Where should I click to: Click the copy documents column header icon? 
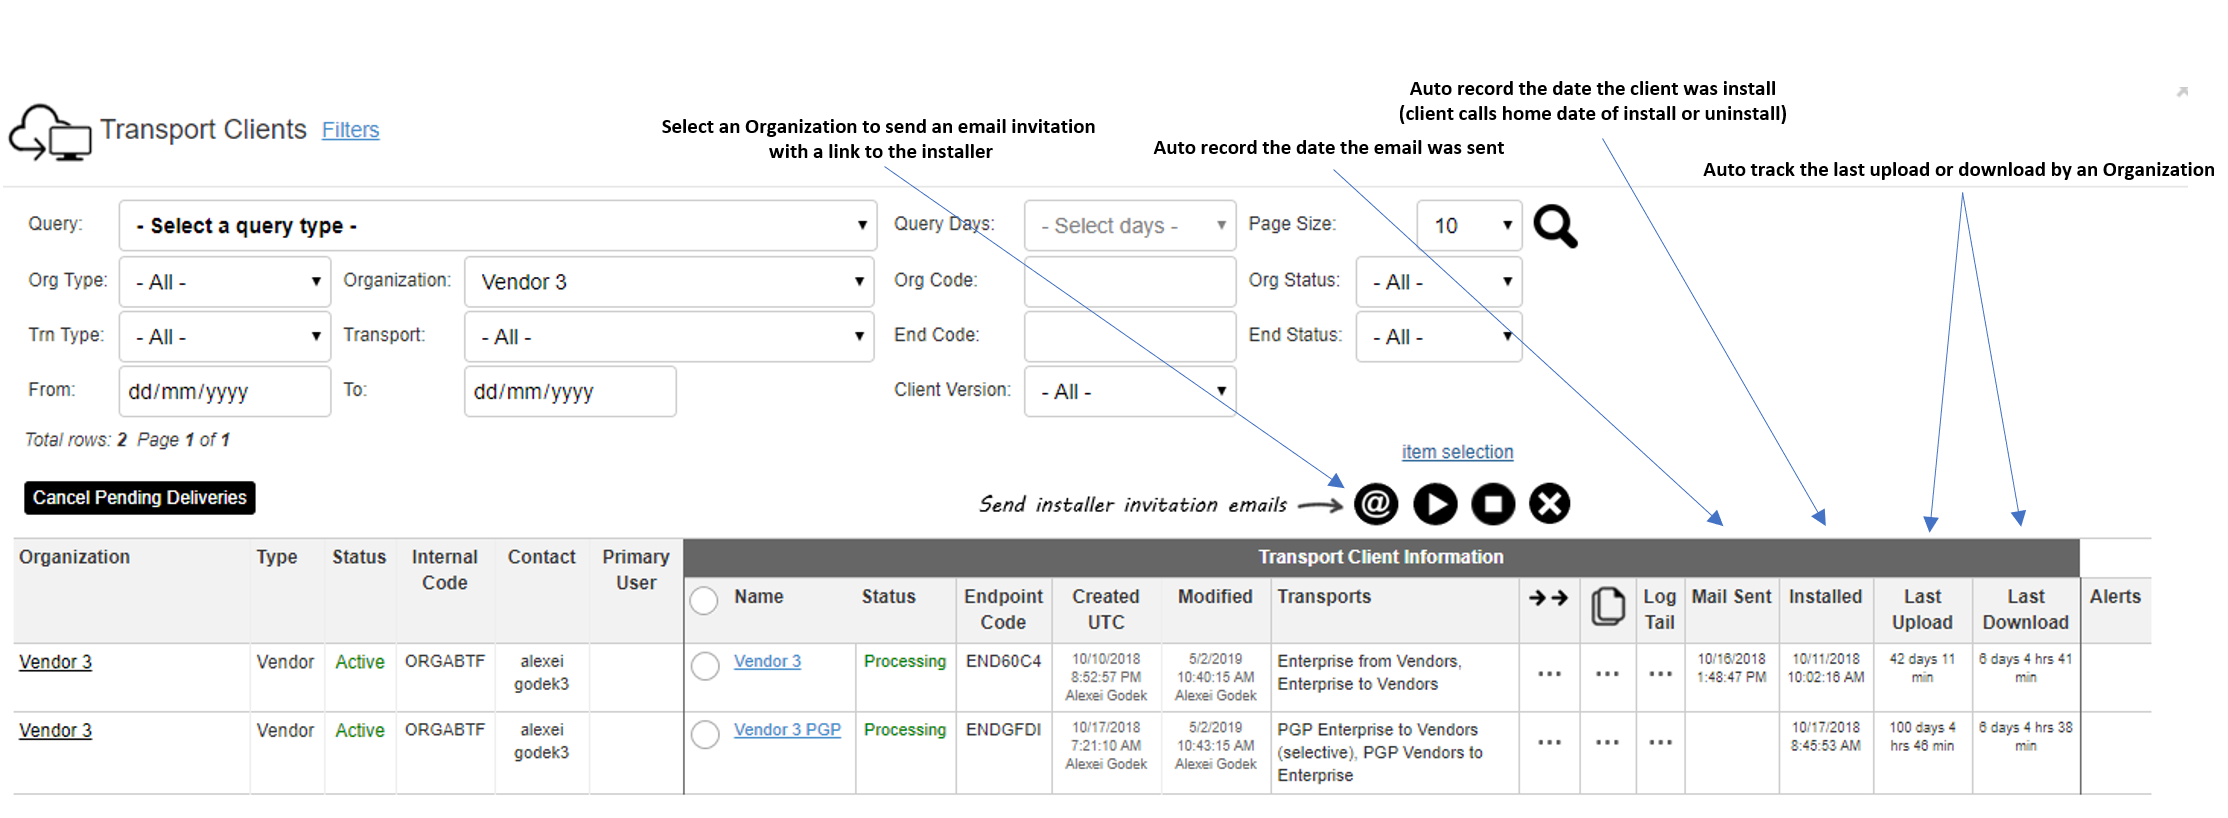(1607, 607)
